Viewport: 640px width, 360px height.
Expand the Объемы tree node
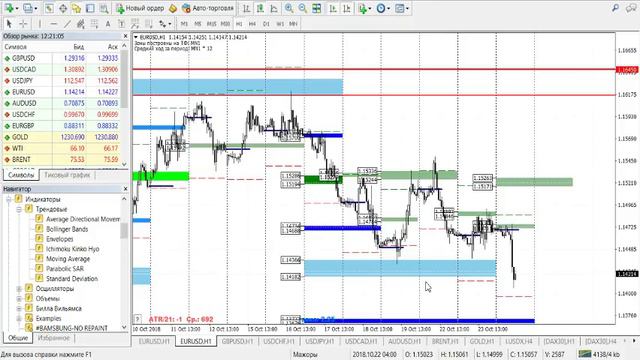pos(19,298)
